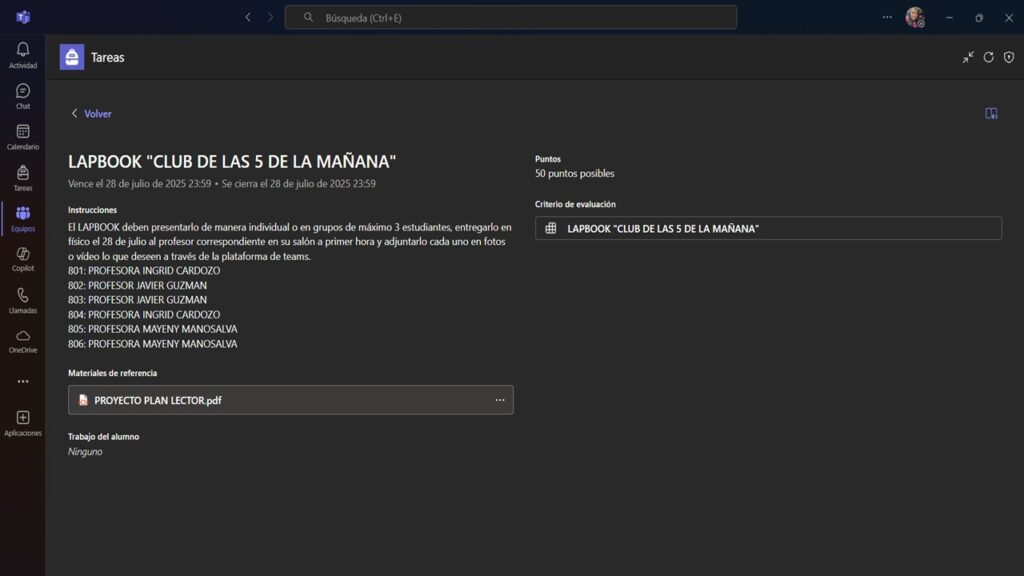Click the Búsqueda search field
The image size is (1024, 576).
(510, 17)
